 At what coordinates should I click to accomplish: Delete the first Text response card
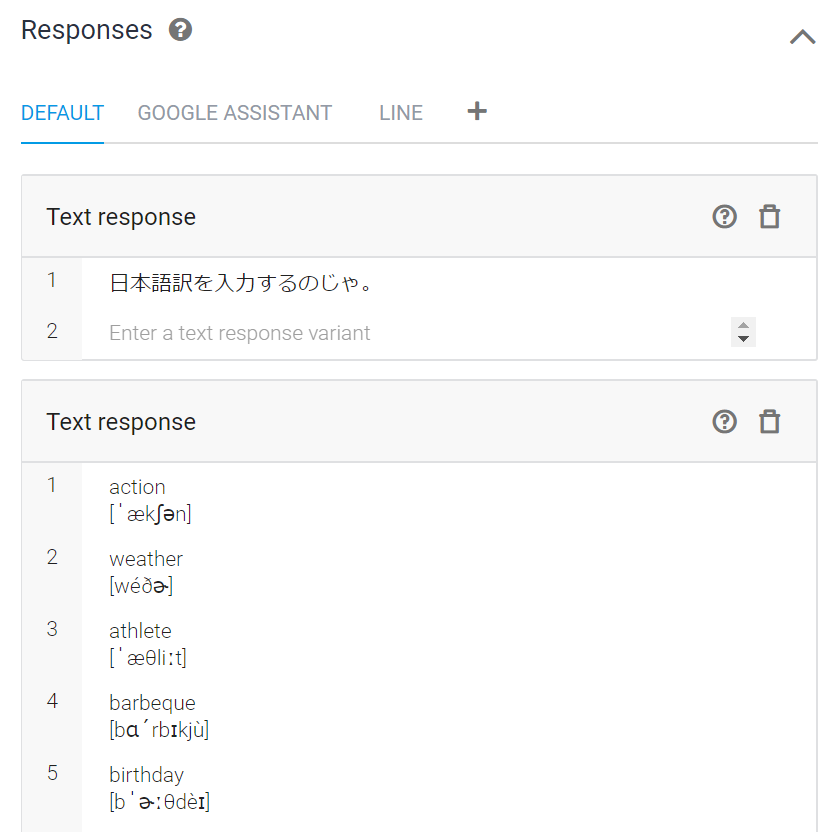[x=769, y=217]
